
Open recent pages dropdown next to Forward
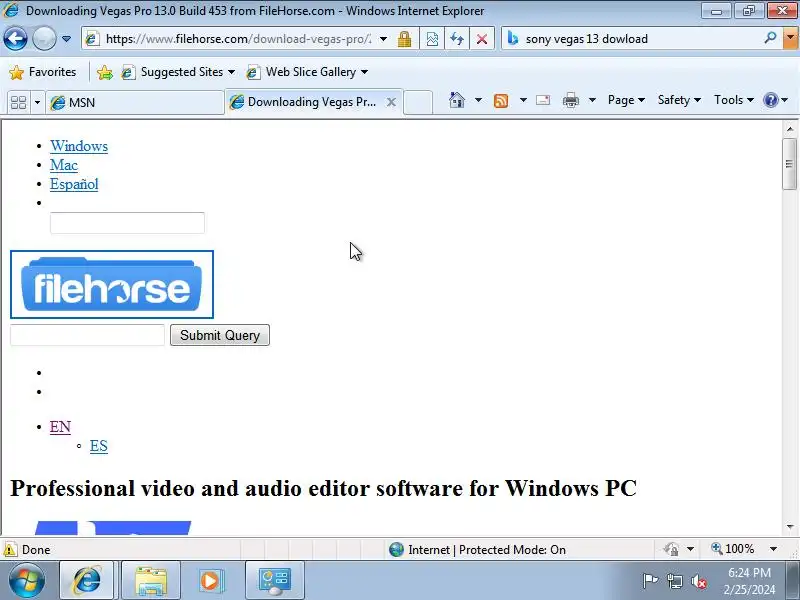pyautogui.click(x=66, y=39)
